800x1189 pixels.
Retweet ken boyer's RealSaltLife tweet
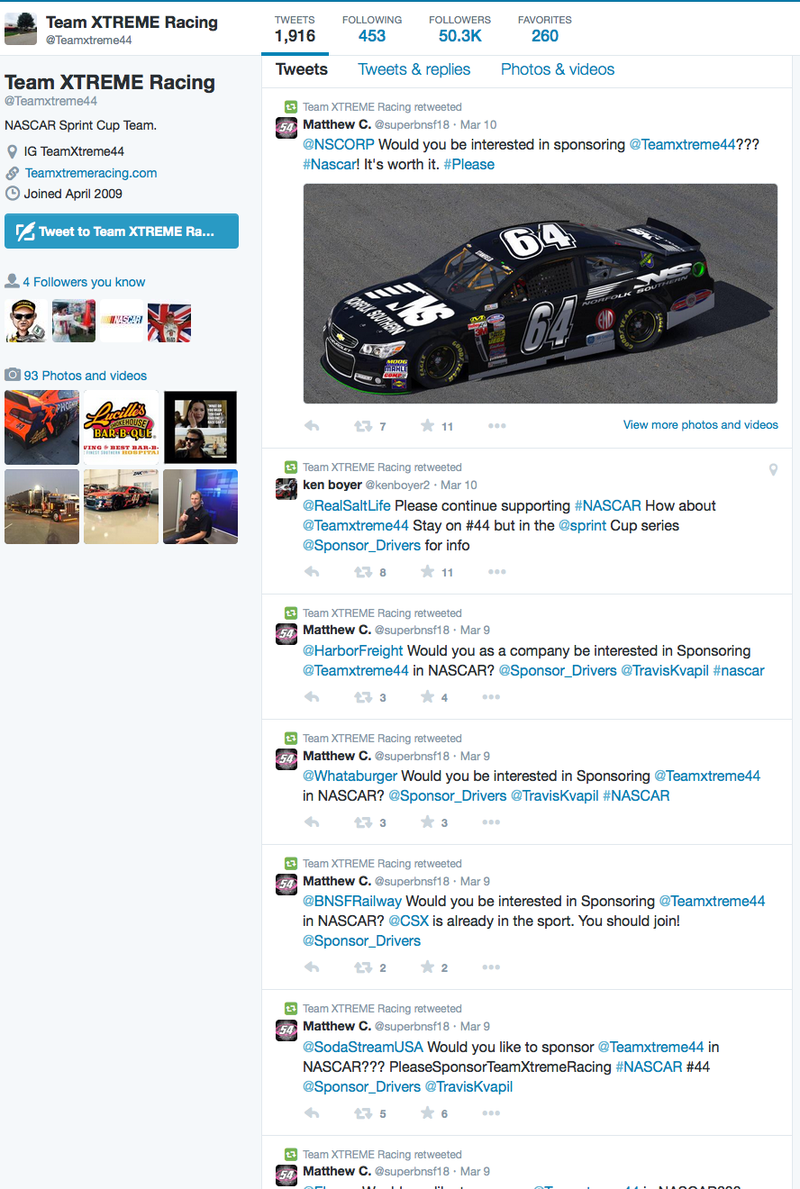pyautogui.click(x=363, y=572)
